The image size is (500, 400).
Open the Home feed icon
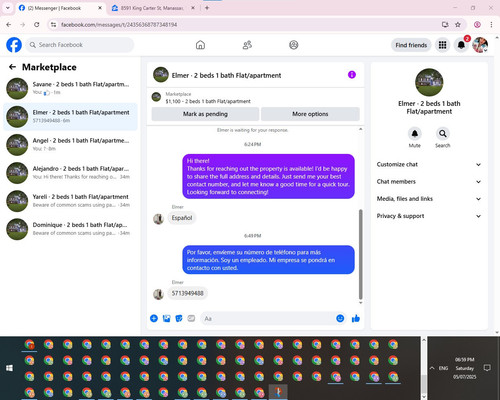200,45
